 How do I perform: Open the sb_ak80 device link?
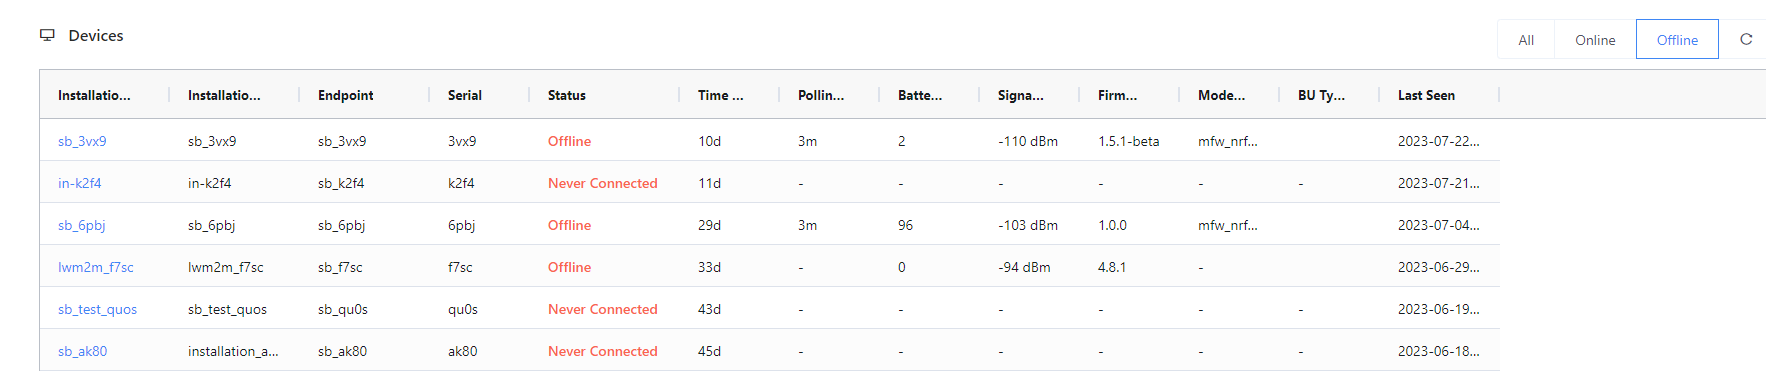click(x=83, y=351)
